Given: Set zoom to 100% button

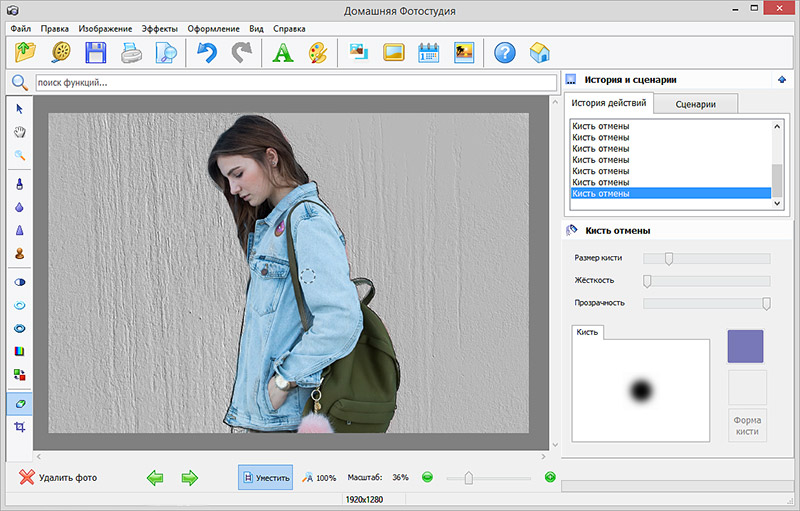Looking at the screenshot, I should tap(319, 478).
